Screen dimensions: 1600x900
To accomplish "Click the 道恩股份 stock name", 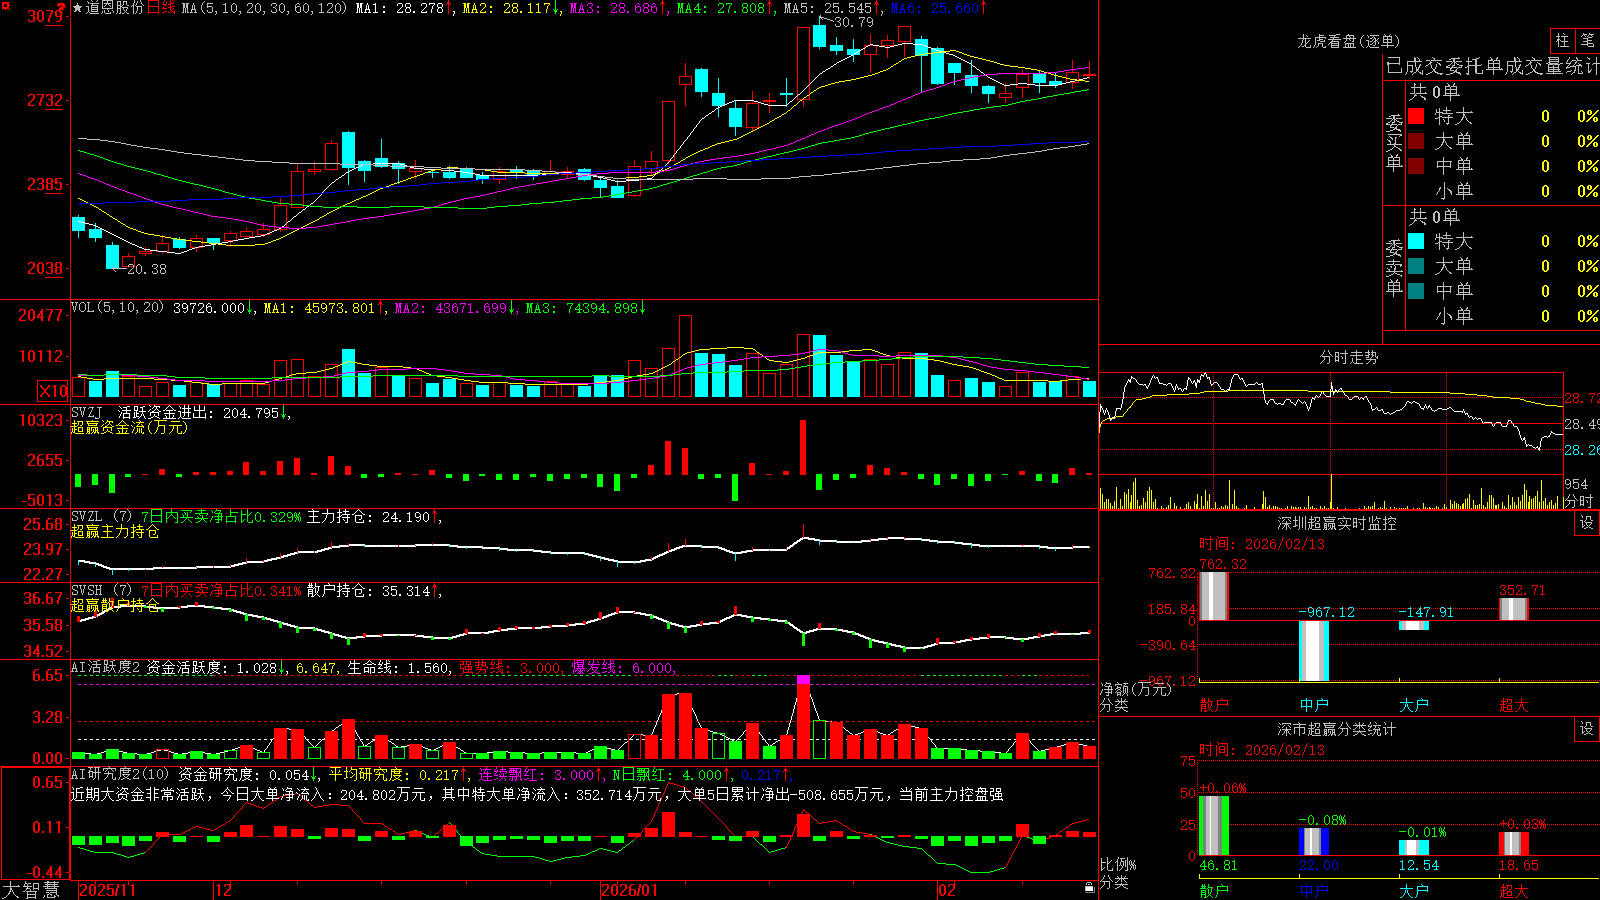I will click(x=114, y=8).
